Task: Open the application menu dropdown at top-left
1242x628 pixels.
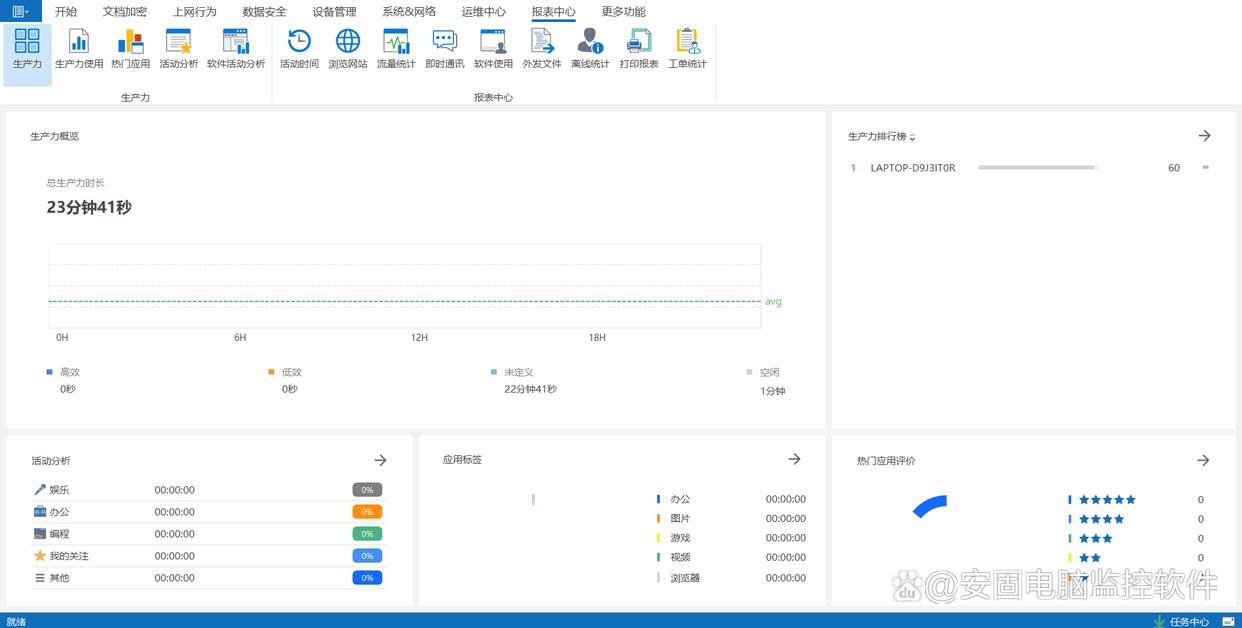Action: (x=20, y=11)
